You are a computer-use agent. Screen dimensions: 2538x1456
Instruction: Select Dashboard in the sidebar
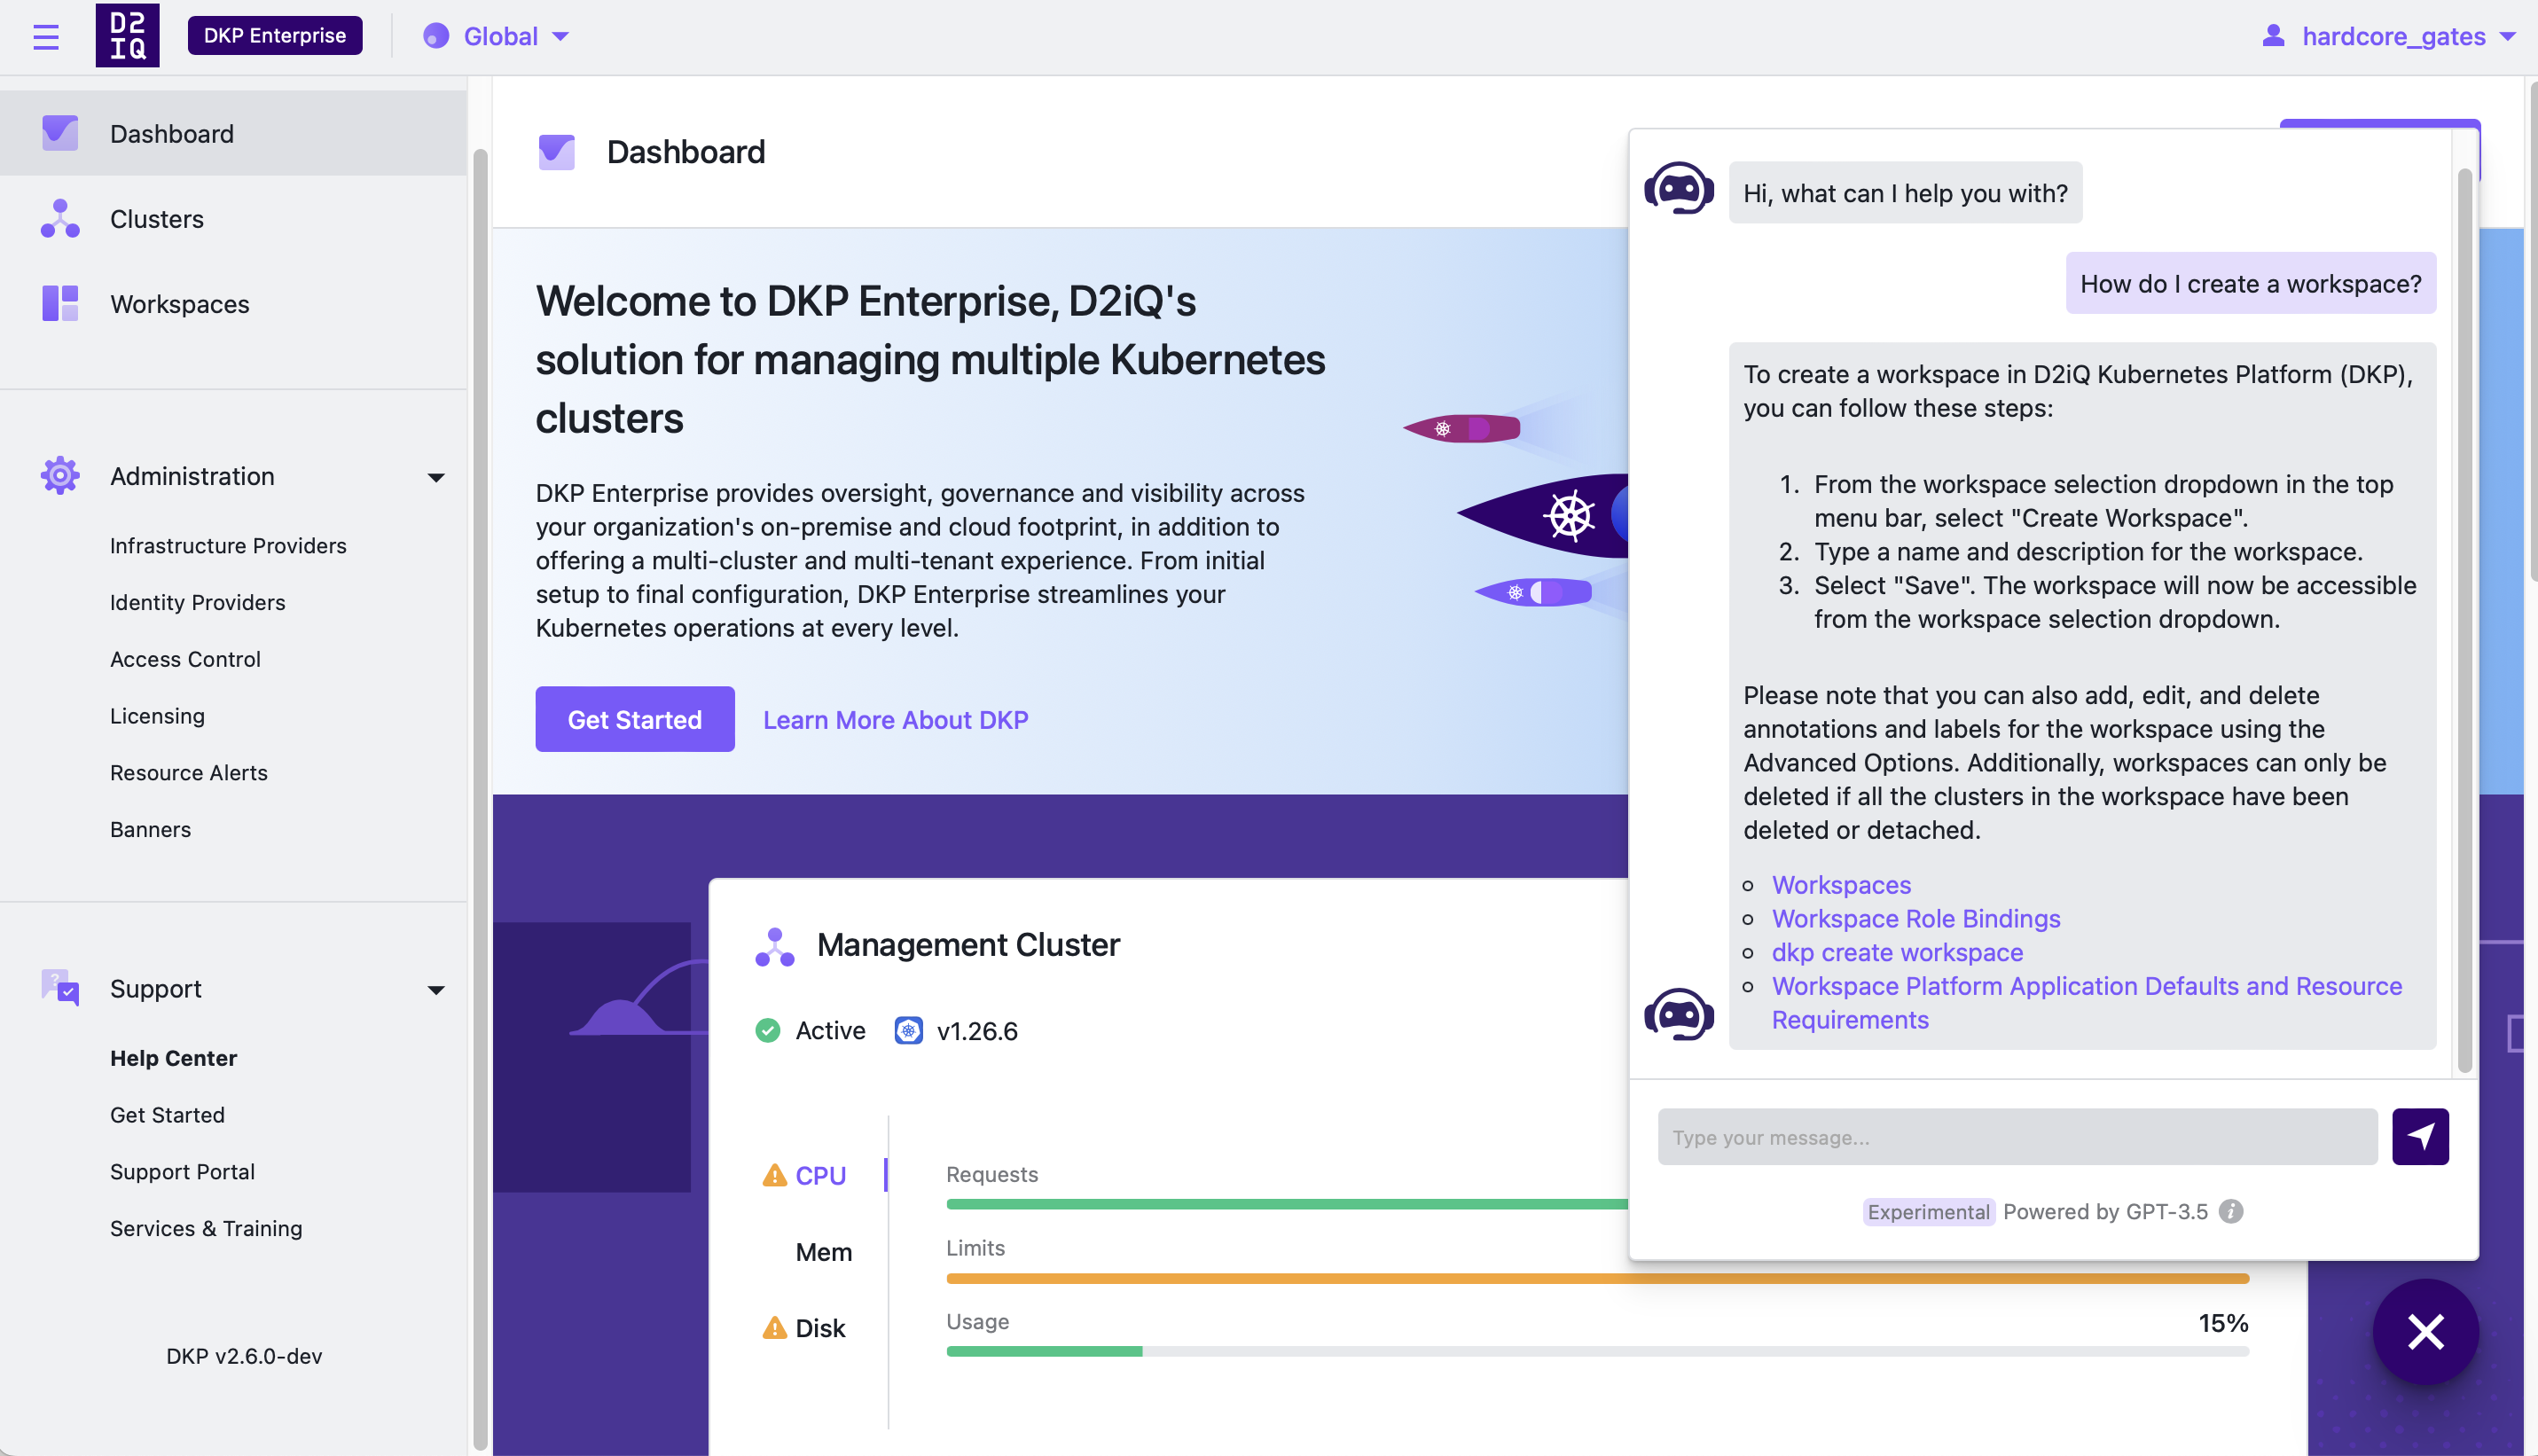233,133
